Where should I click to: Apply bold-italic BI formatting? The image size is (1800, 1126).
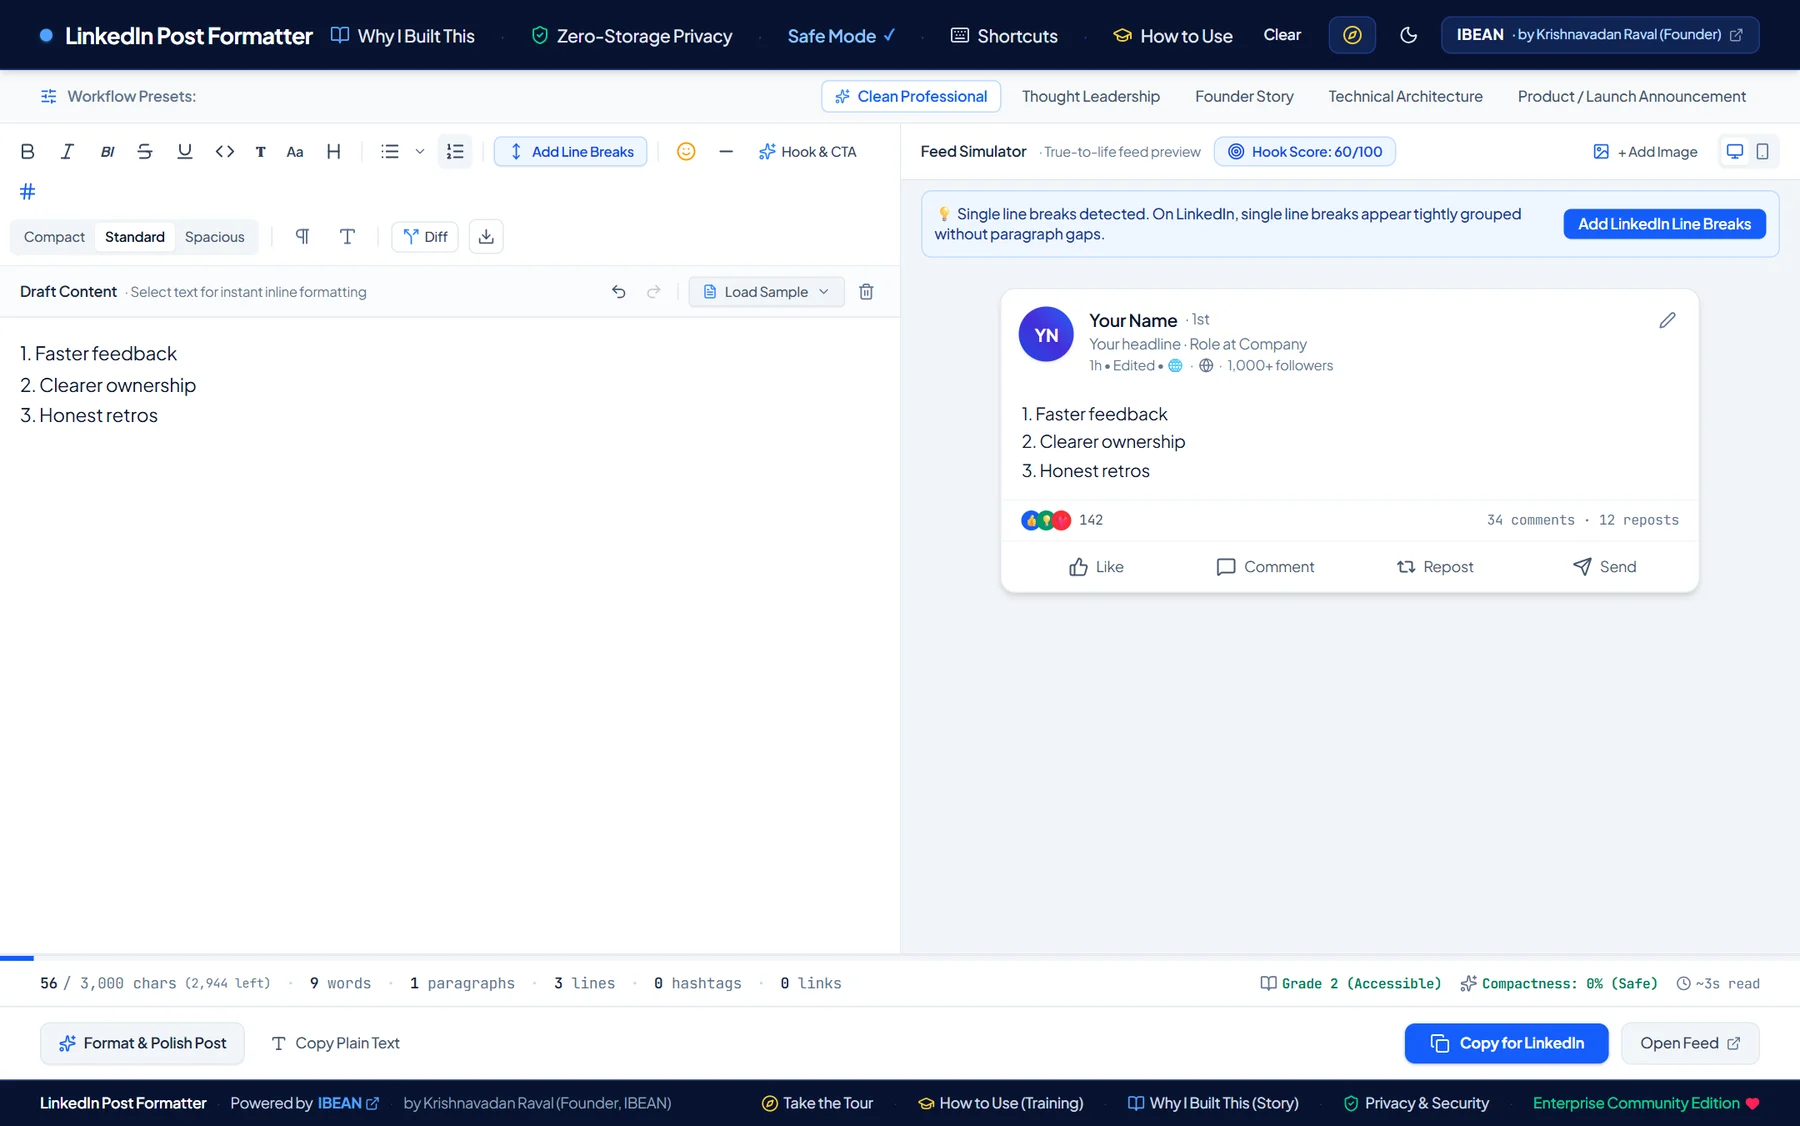point(107,152)
